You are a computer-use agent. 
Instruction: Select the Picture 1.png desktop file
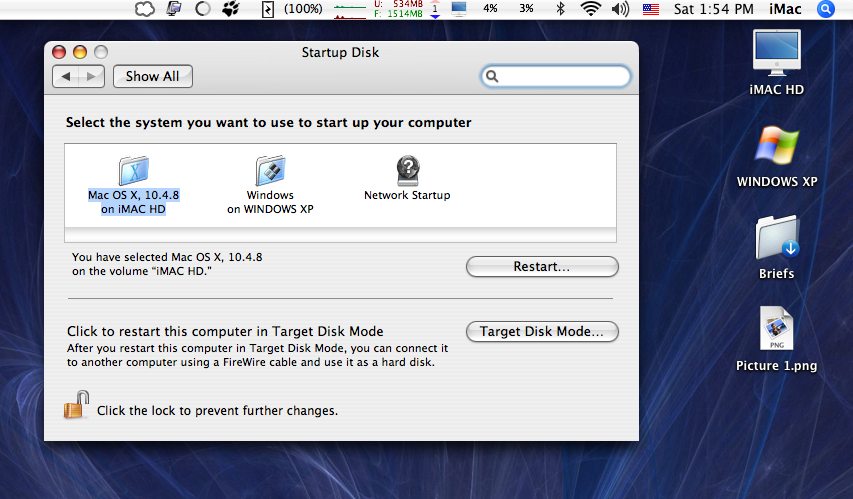click(x=776, y=339)
